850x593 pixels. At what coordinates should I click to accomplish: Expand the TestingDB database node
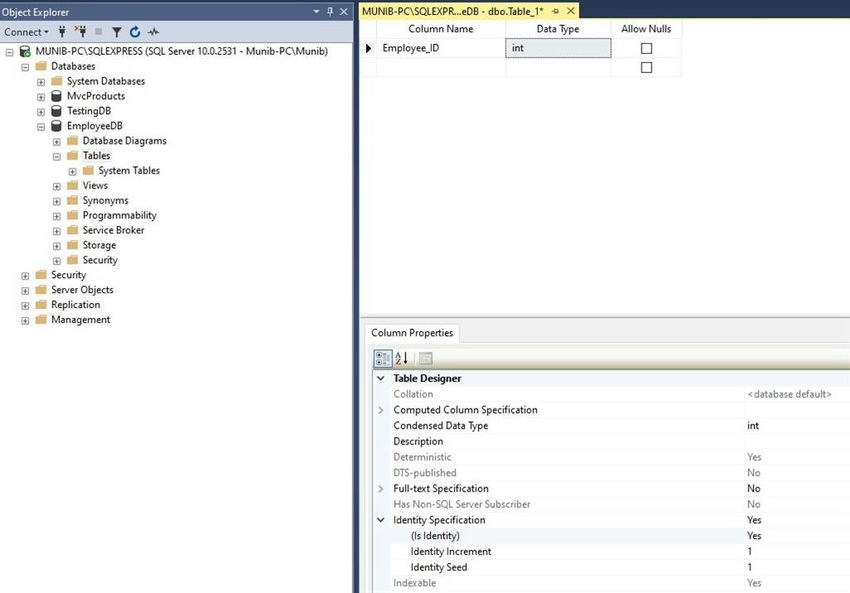click(41, 112)
